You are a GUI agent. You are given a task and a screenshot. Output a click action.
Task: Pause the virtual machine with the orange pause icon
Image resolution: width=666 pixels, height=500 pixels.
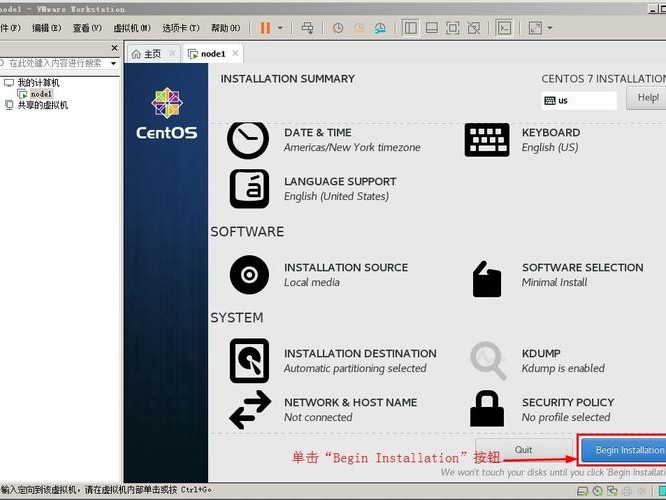[265, 28]
